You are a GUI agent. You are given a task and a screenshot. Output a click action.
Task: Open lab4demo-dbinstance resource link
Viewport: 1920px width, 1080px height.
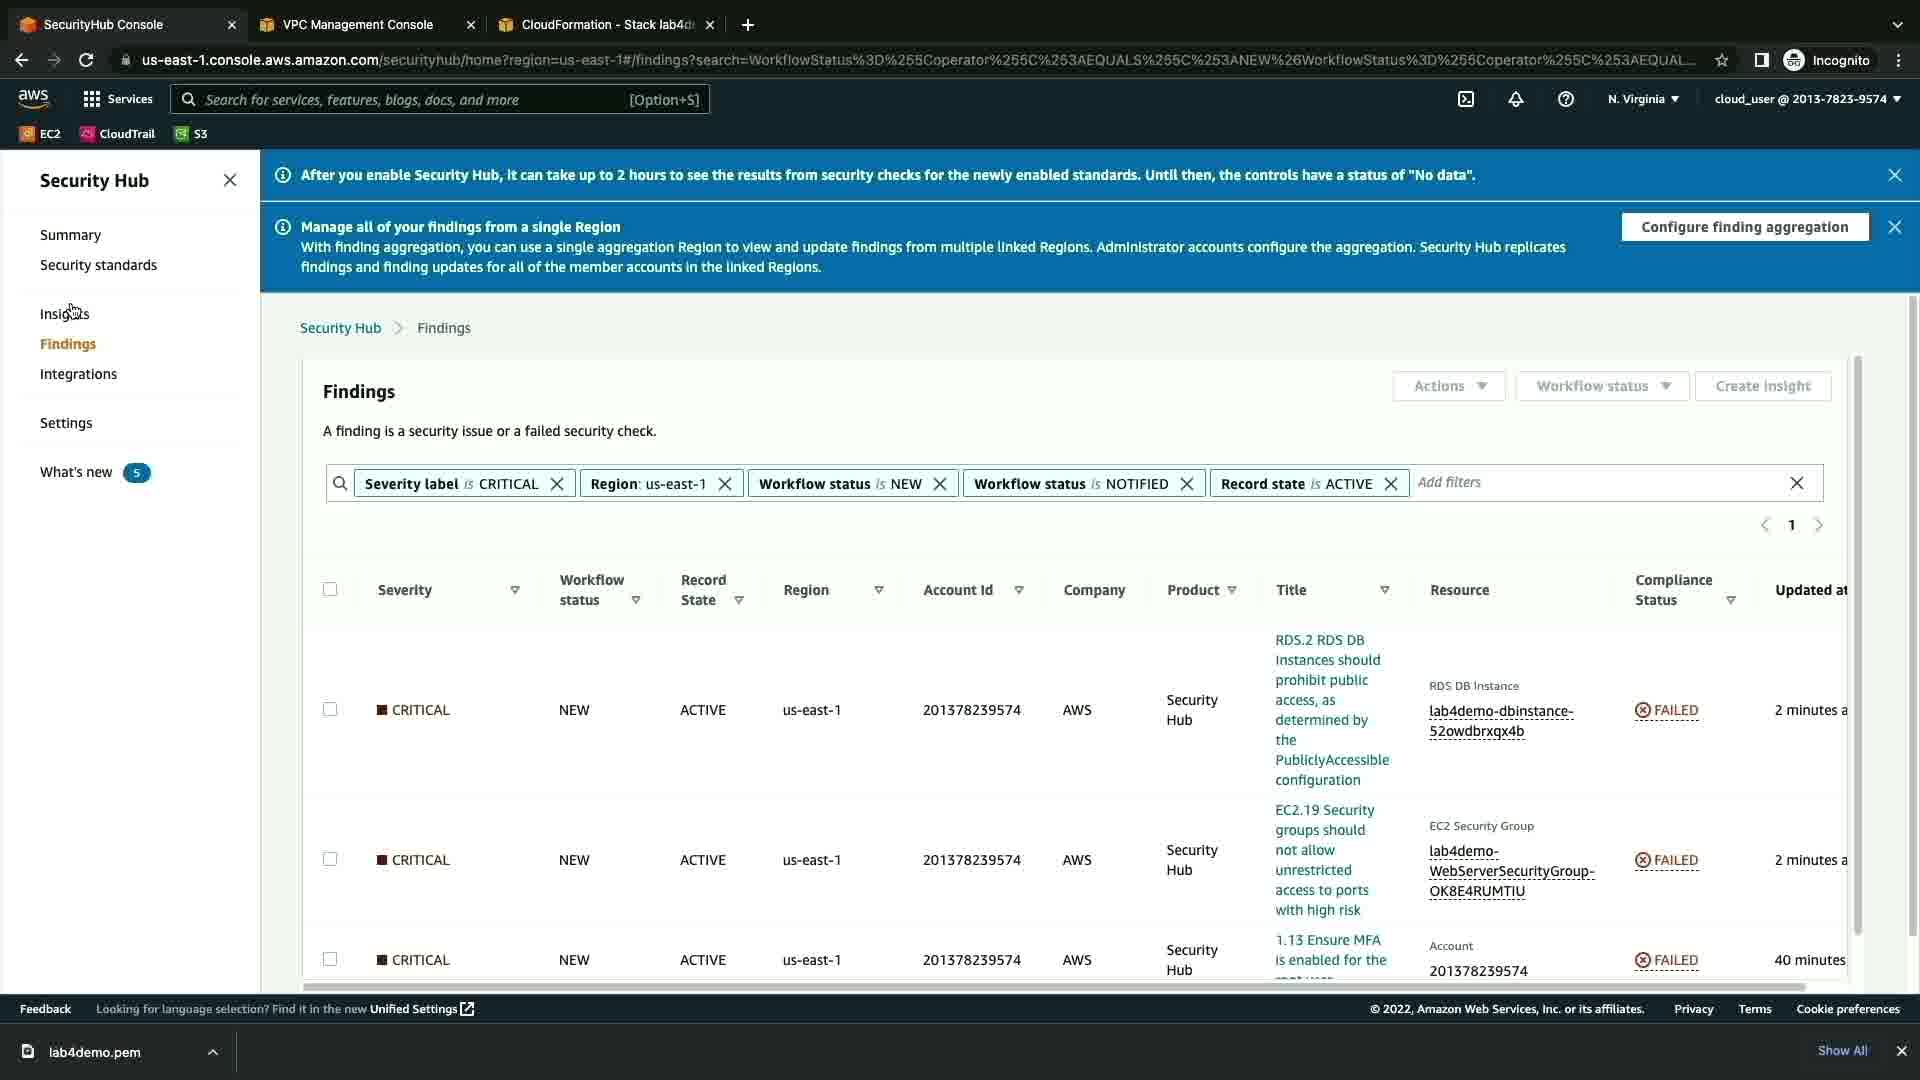click(x=1500, y=721)
